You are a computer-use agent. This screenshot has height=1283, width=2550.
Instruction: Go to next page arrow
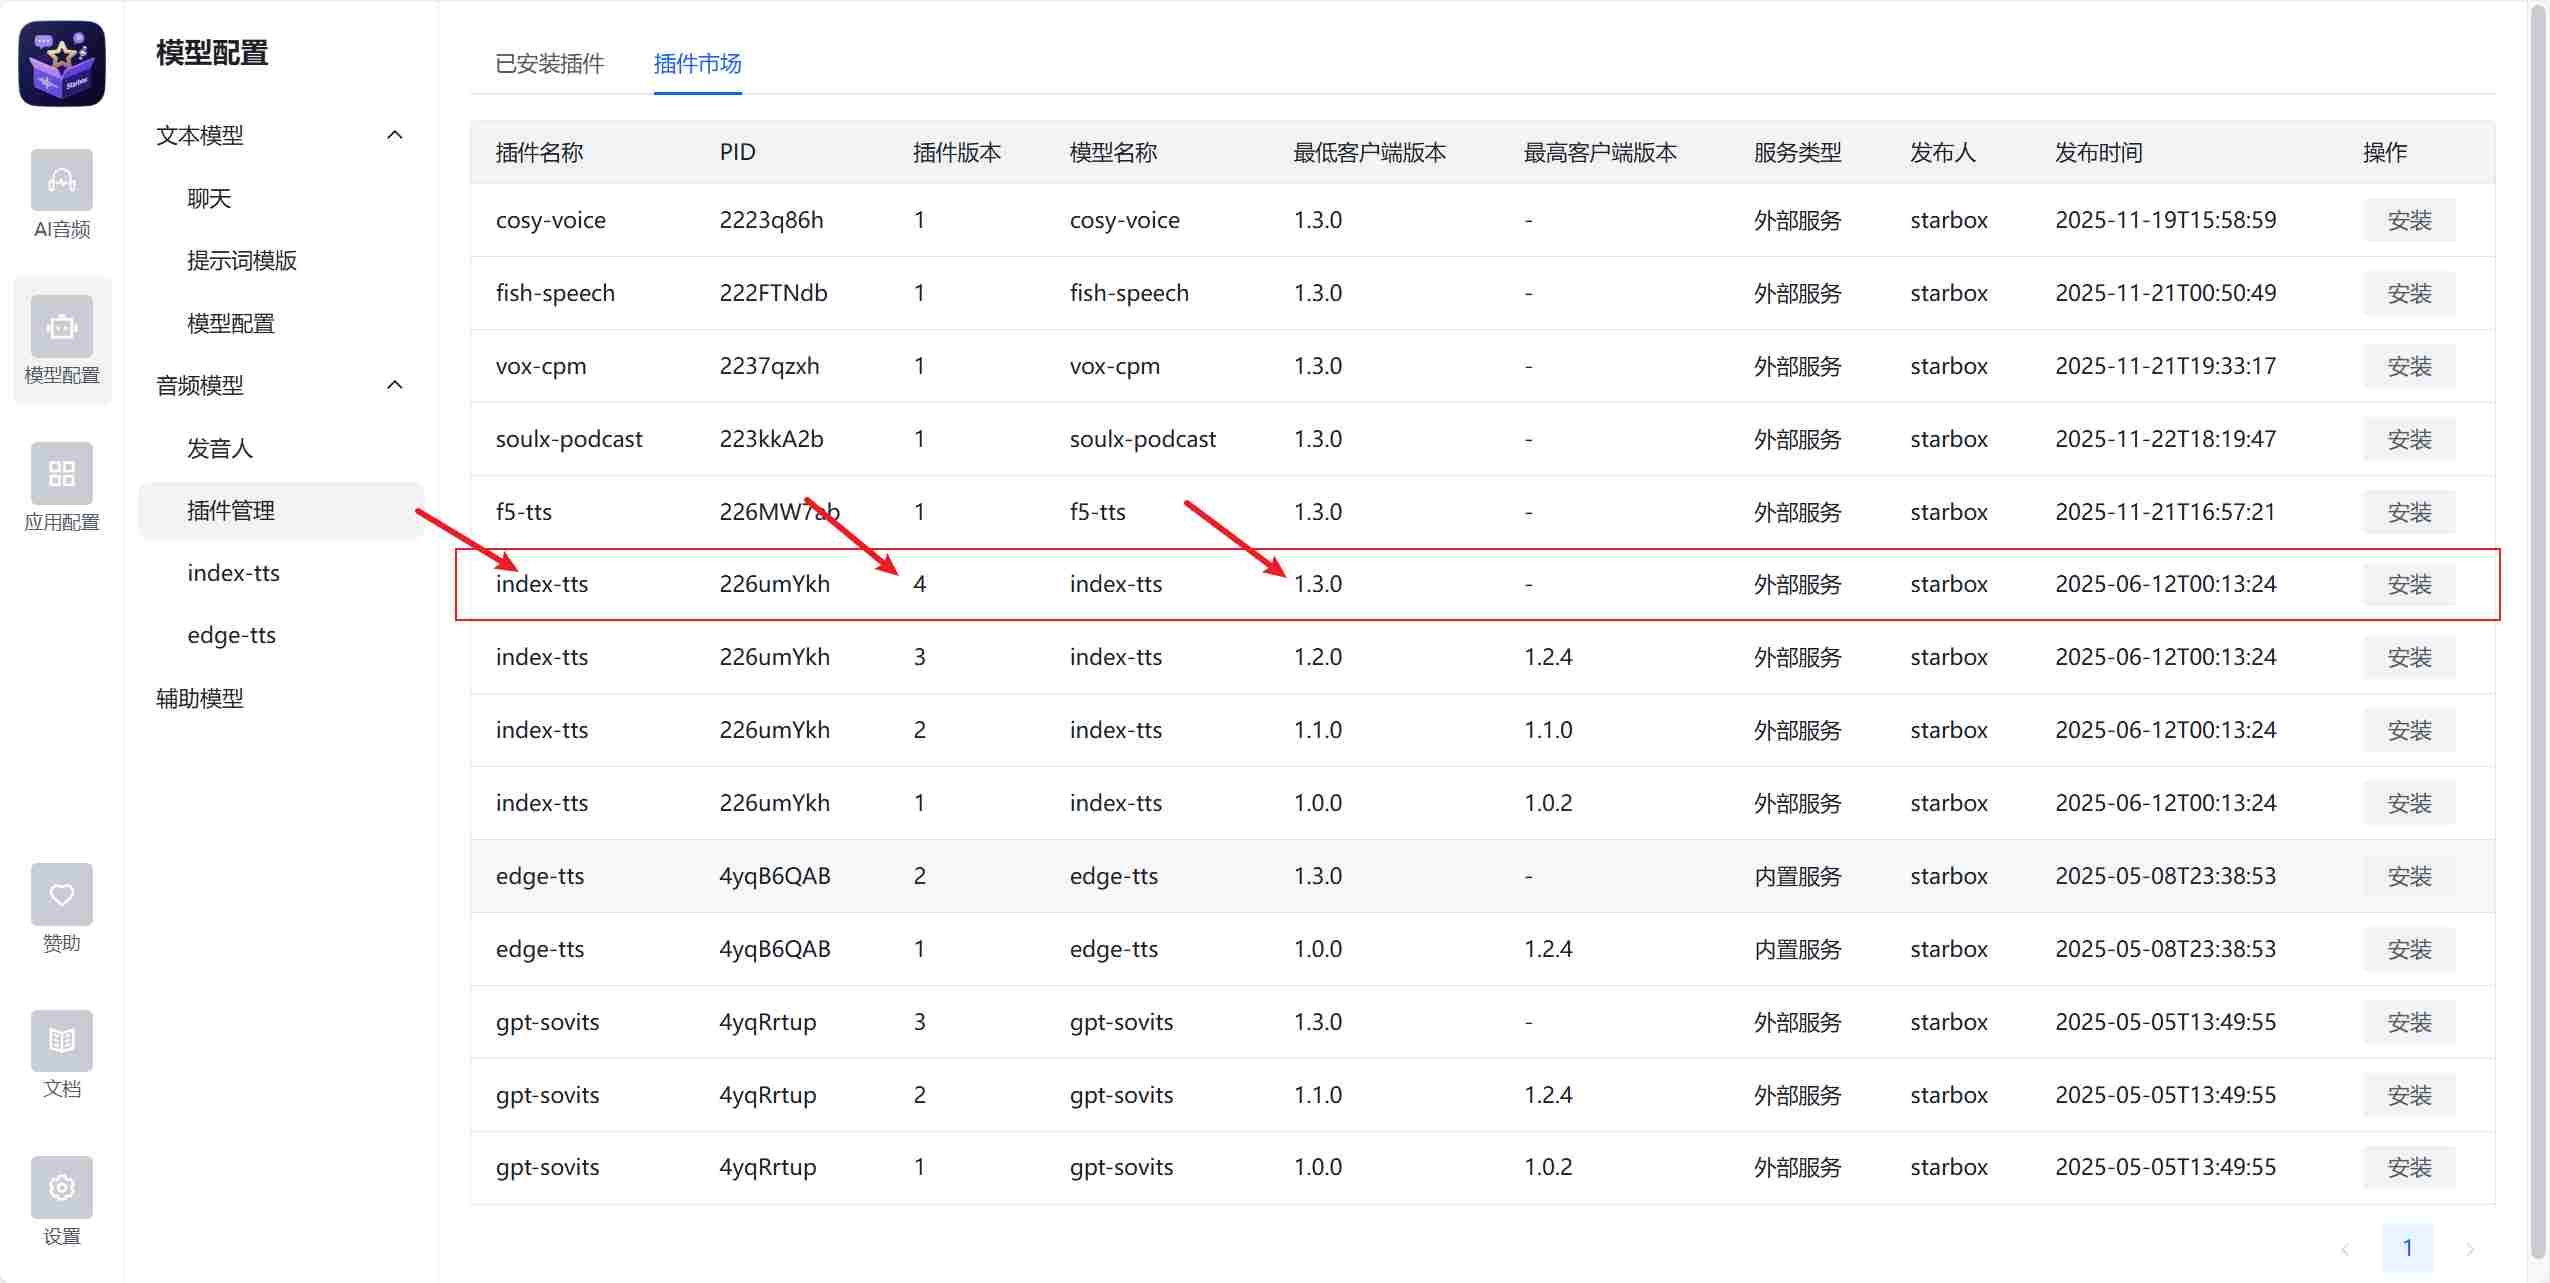pyautogui.click(x=2469, y=1249)
